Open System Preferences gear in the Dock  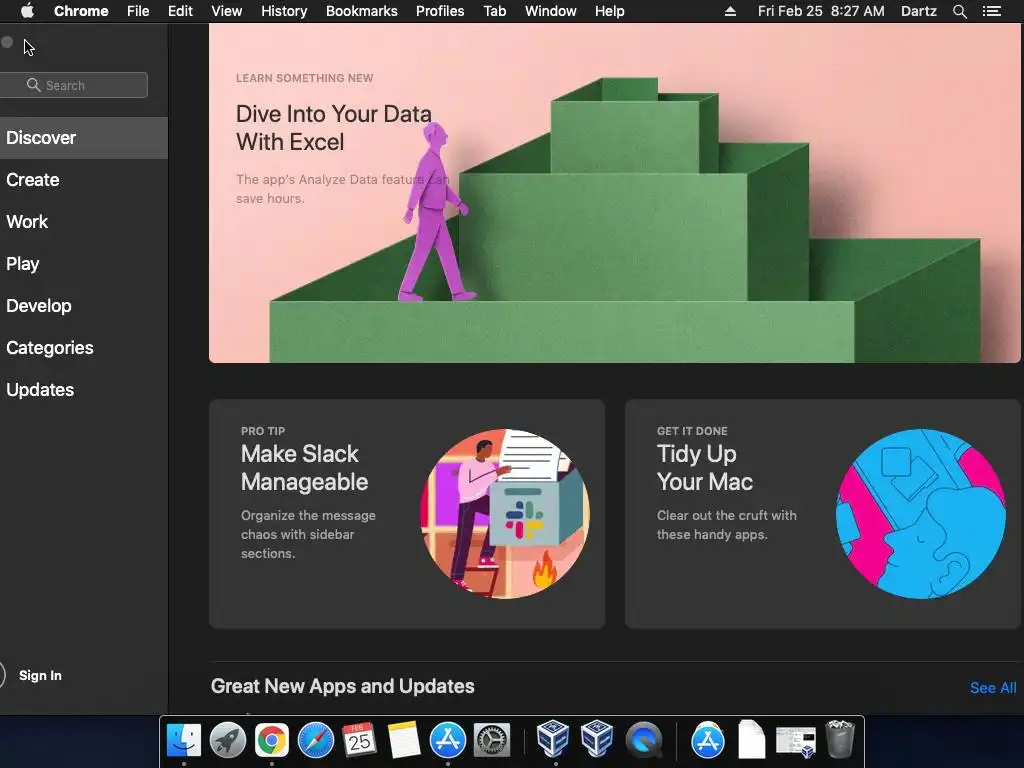coord(491,740)
